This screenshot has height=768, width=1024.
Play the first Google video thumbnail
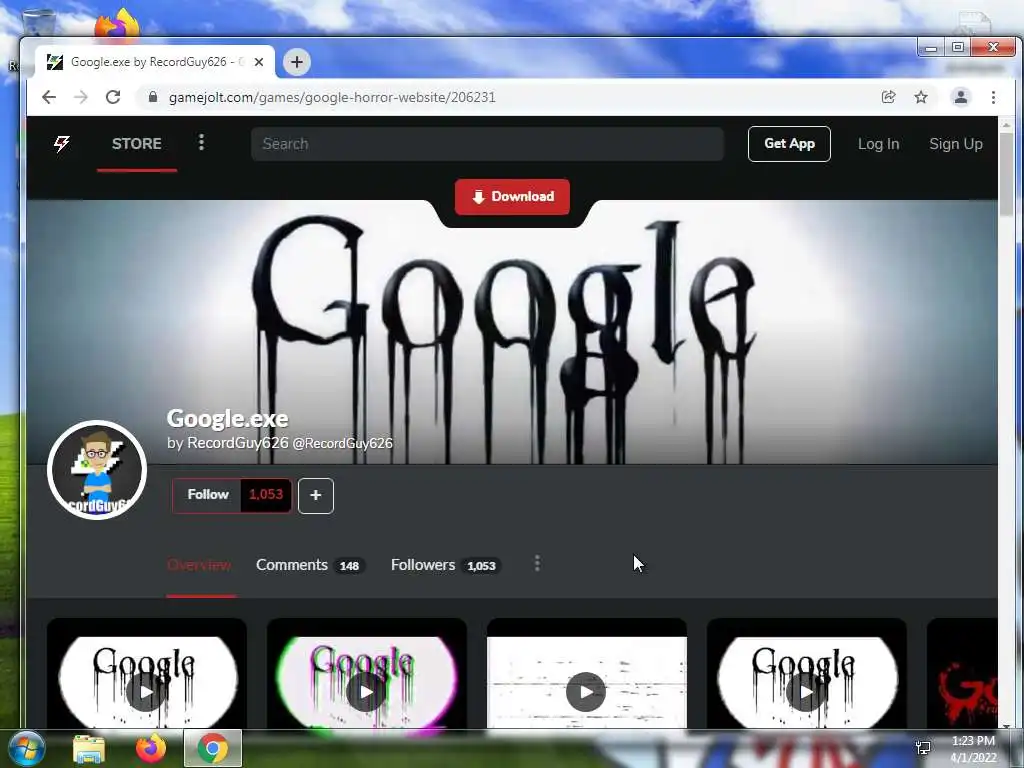tap(146, 691)
